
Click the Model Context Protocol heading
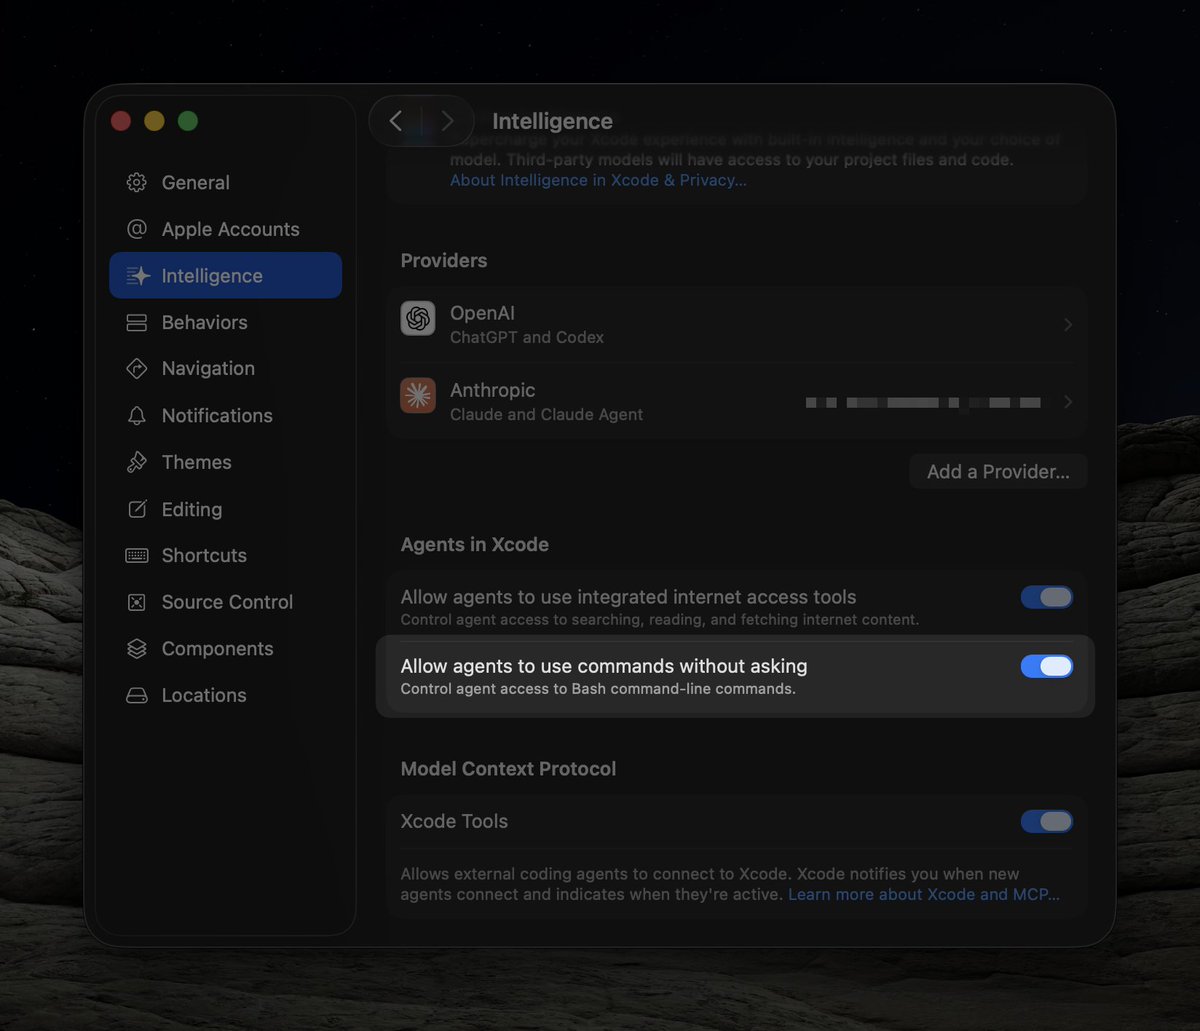coord(508,769)
